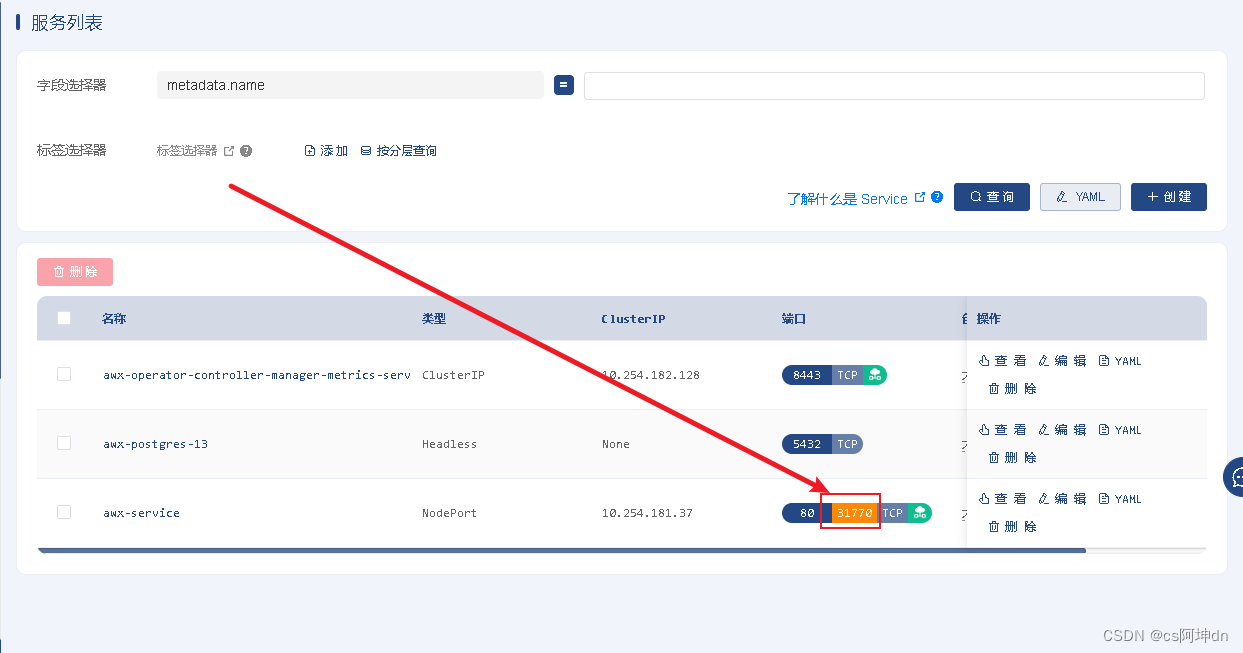The height and width of the screenshot is (653, 1243).
Task: Click the help question mark next to Service link
Action: click(935, 197)
